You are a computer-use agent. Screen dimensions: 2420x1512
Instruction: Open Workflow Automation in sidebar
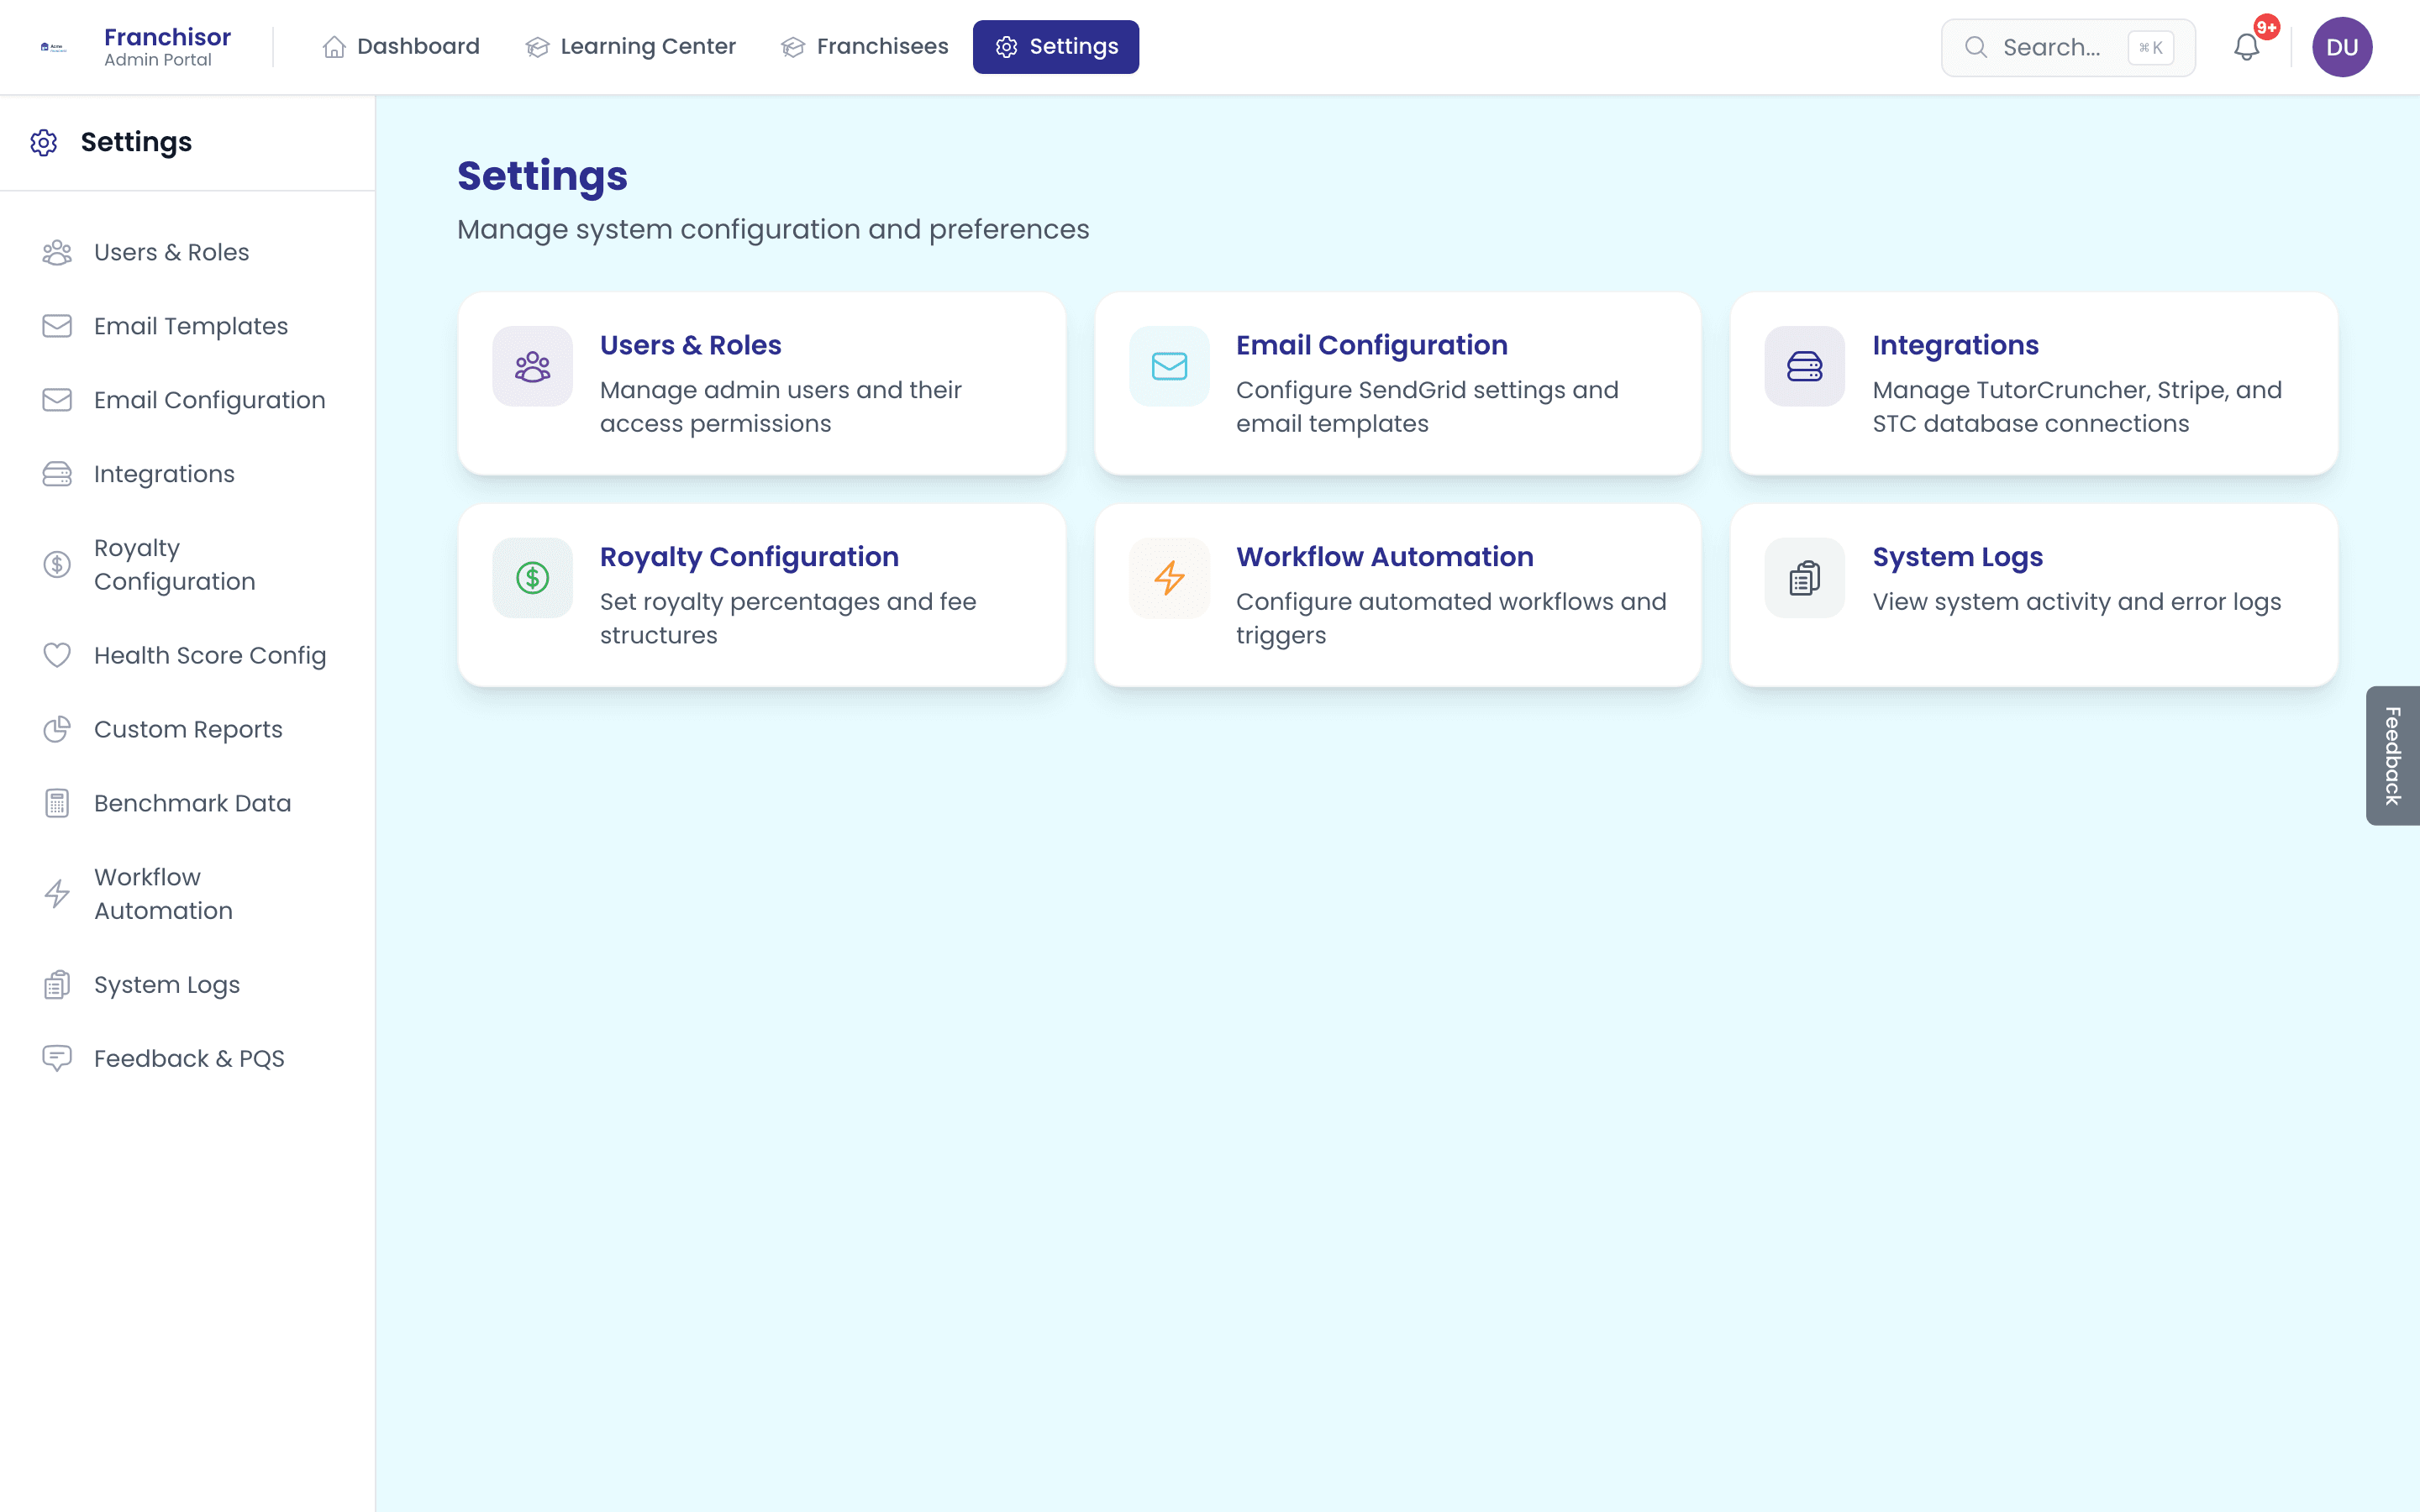coord(188,893)
